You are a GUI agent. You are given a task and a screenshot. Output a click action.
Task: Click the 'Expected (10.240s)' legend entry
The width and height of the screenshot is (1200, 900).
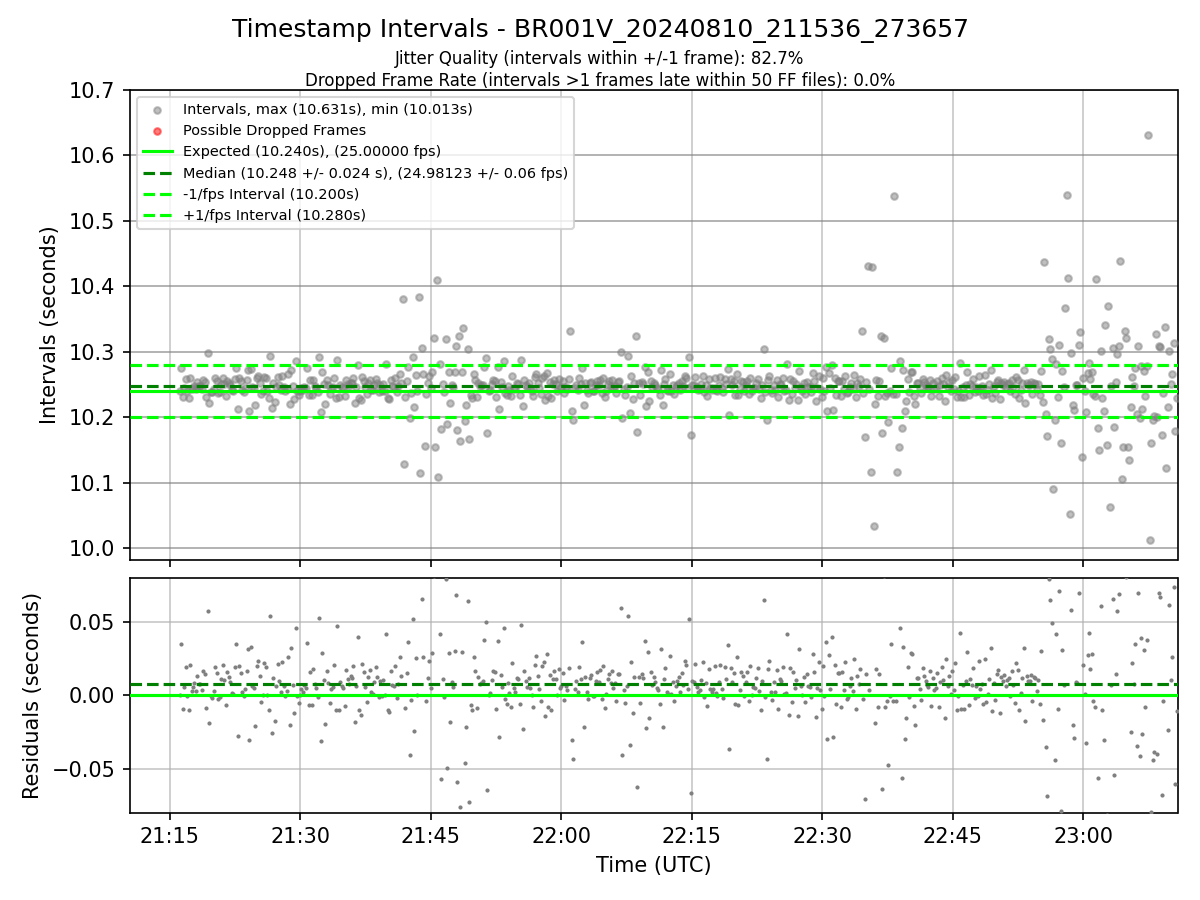[312, 151]
